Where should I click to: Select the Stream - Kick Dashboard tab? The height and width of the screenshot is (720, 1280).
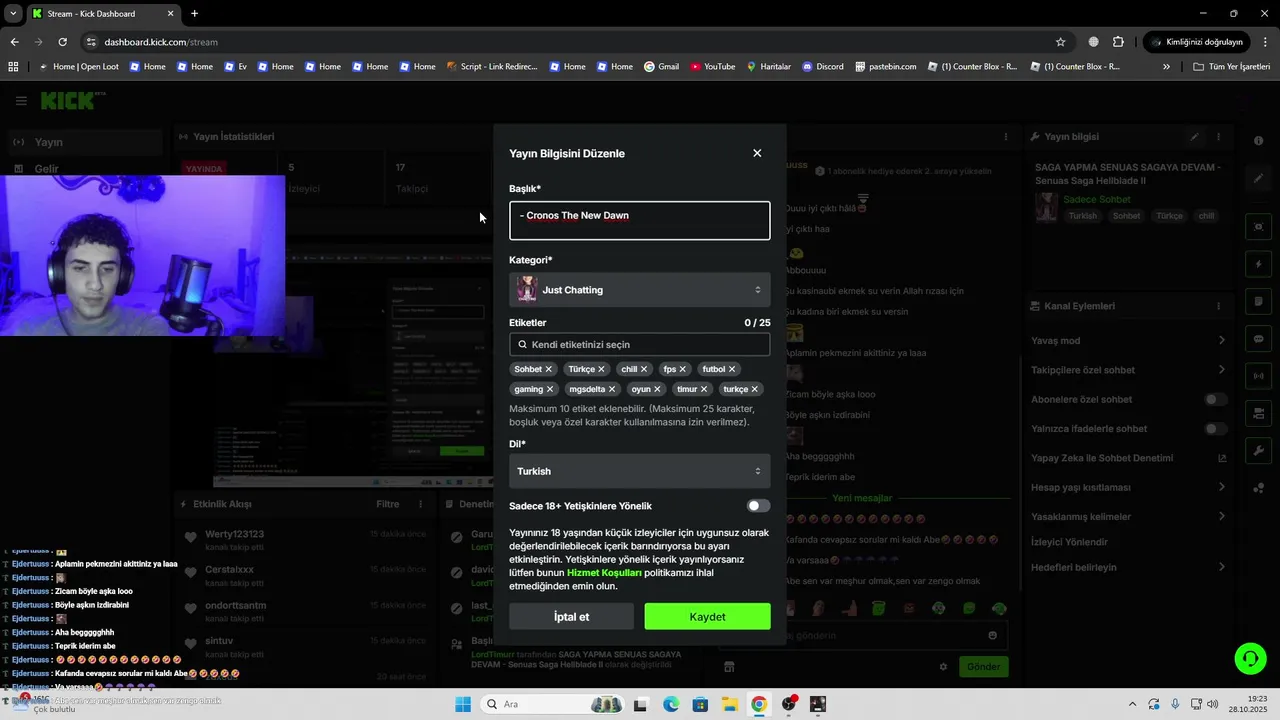102,14
